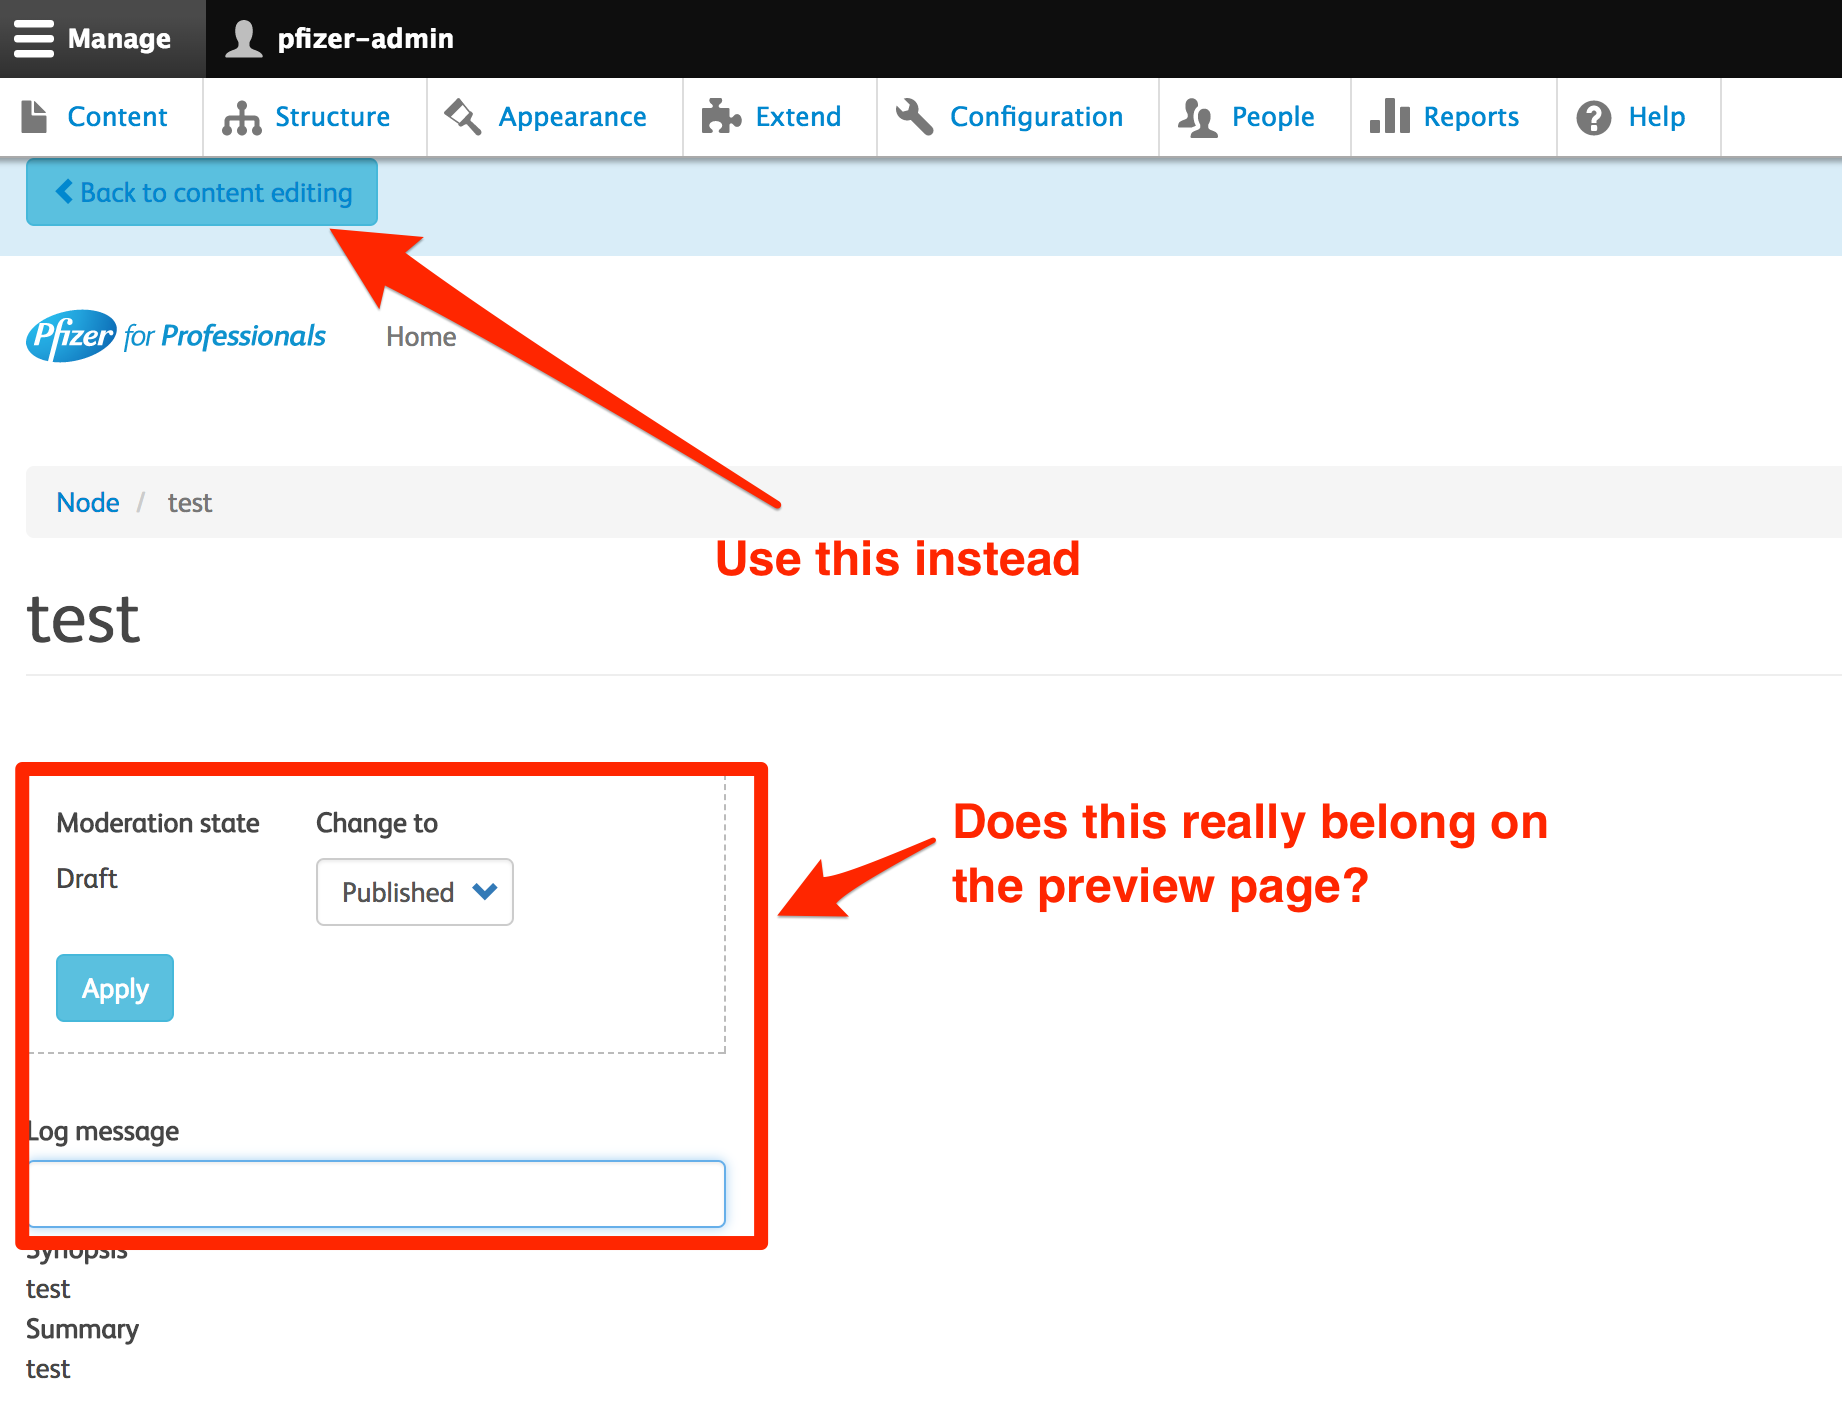The image size is (1842, 1424).
Task: Open the Help admin menu
Action: [x=1638, y=117]
